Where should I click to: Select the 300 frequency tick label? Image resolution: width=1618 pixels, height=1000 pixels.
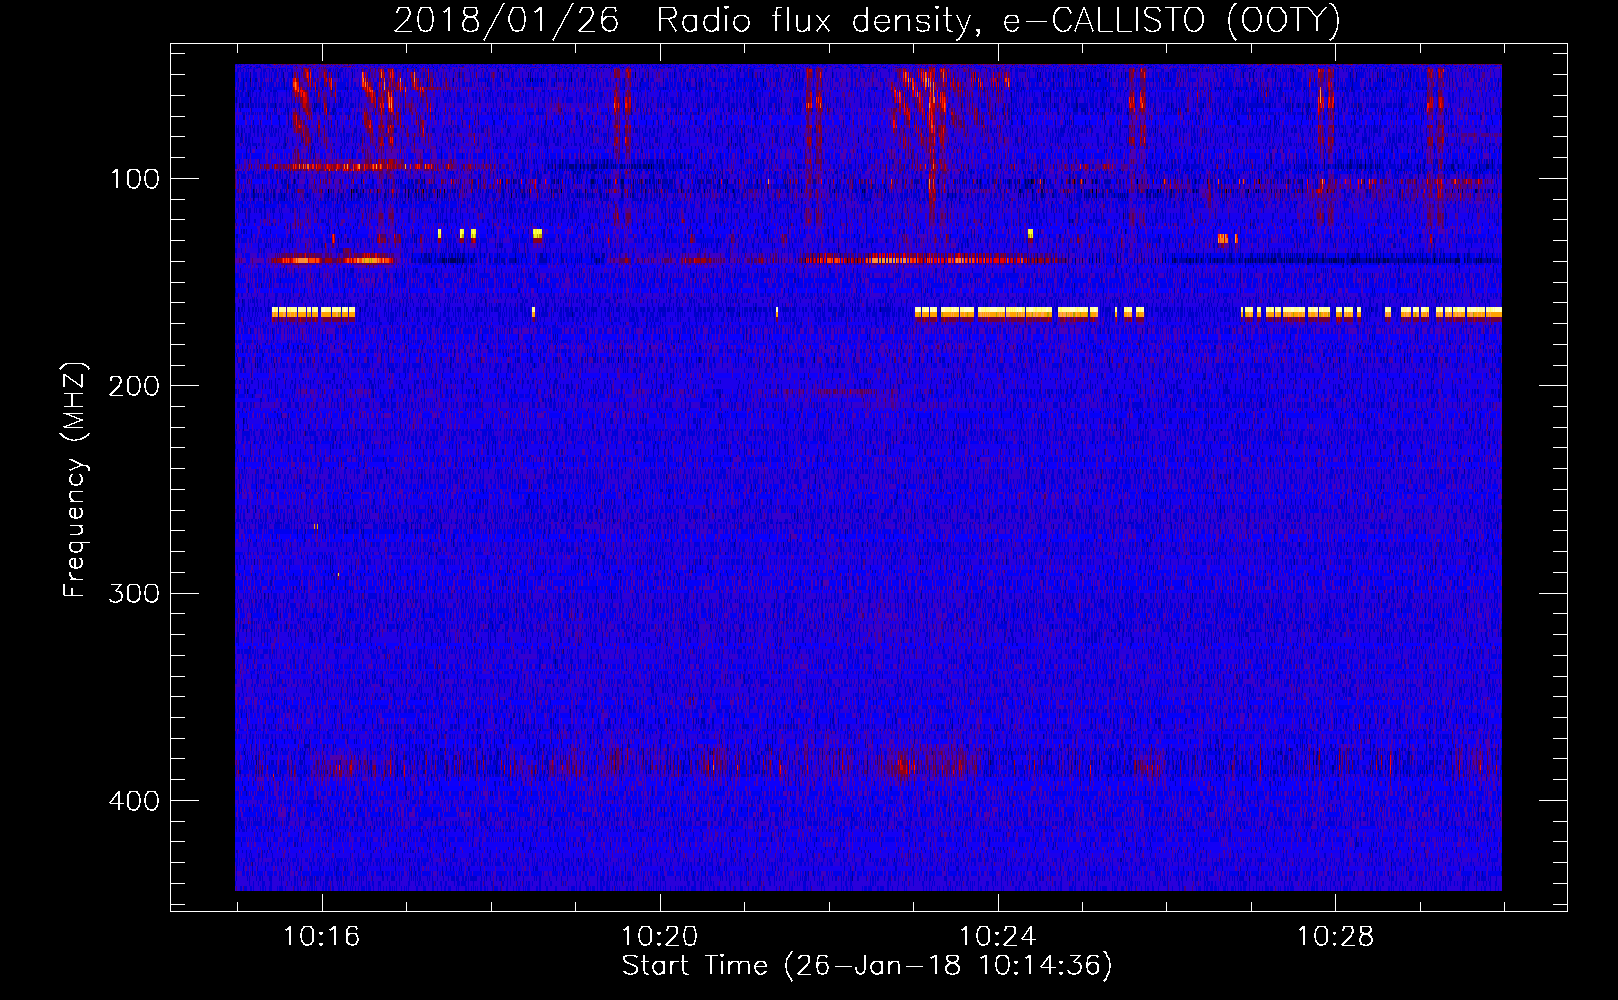[134, 593]
